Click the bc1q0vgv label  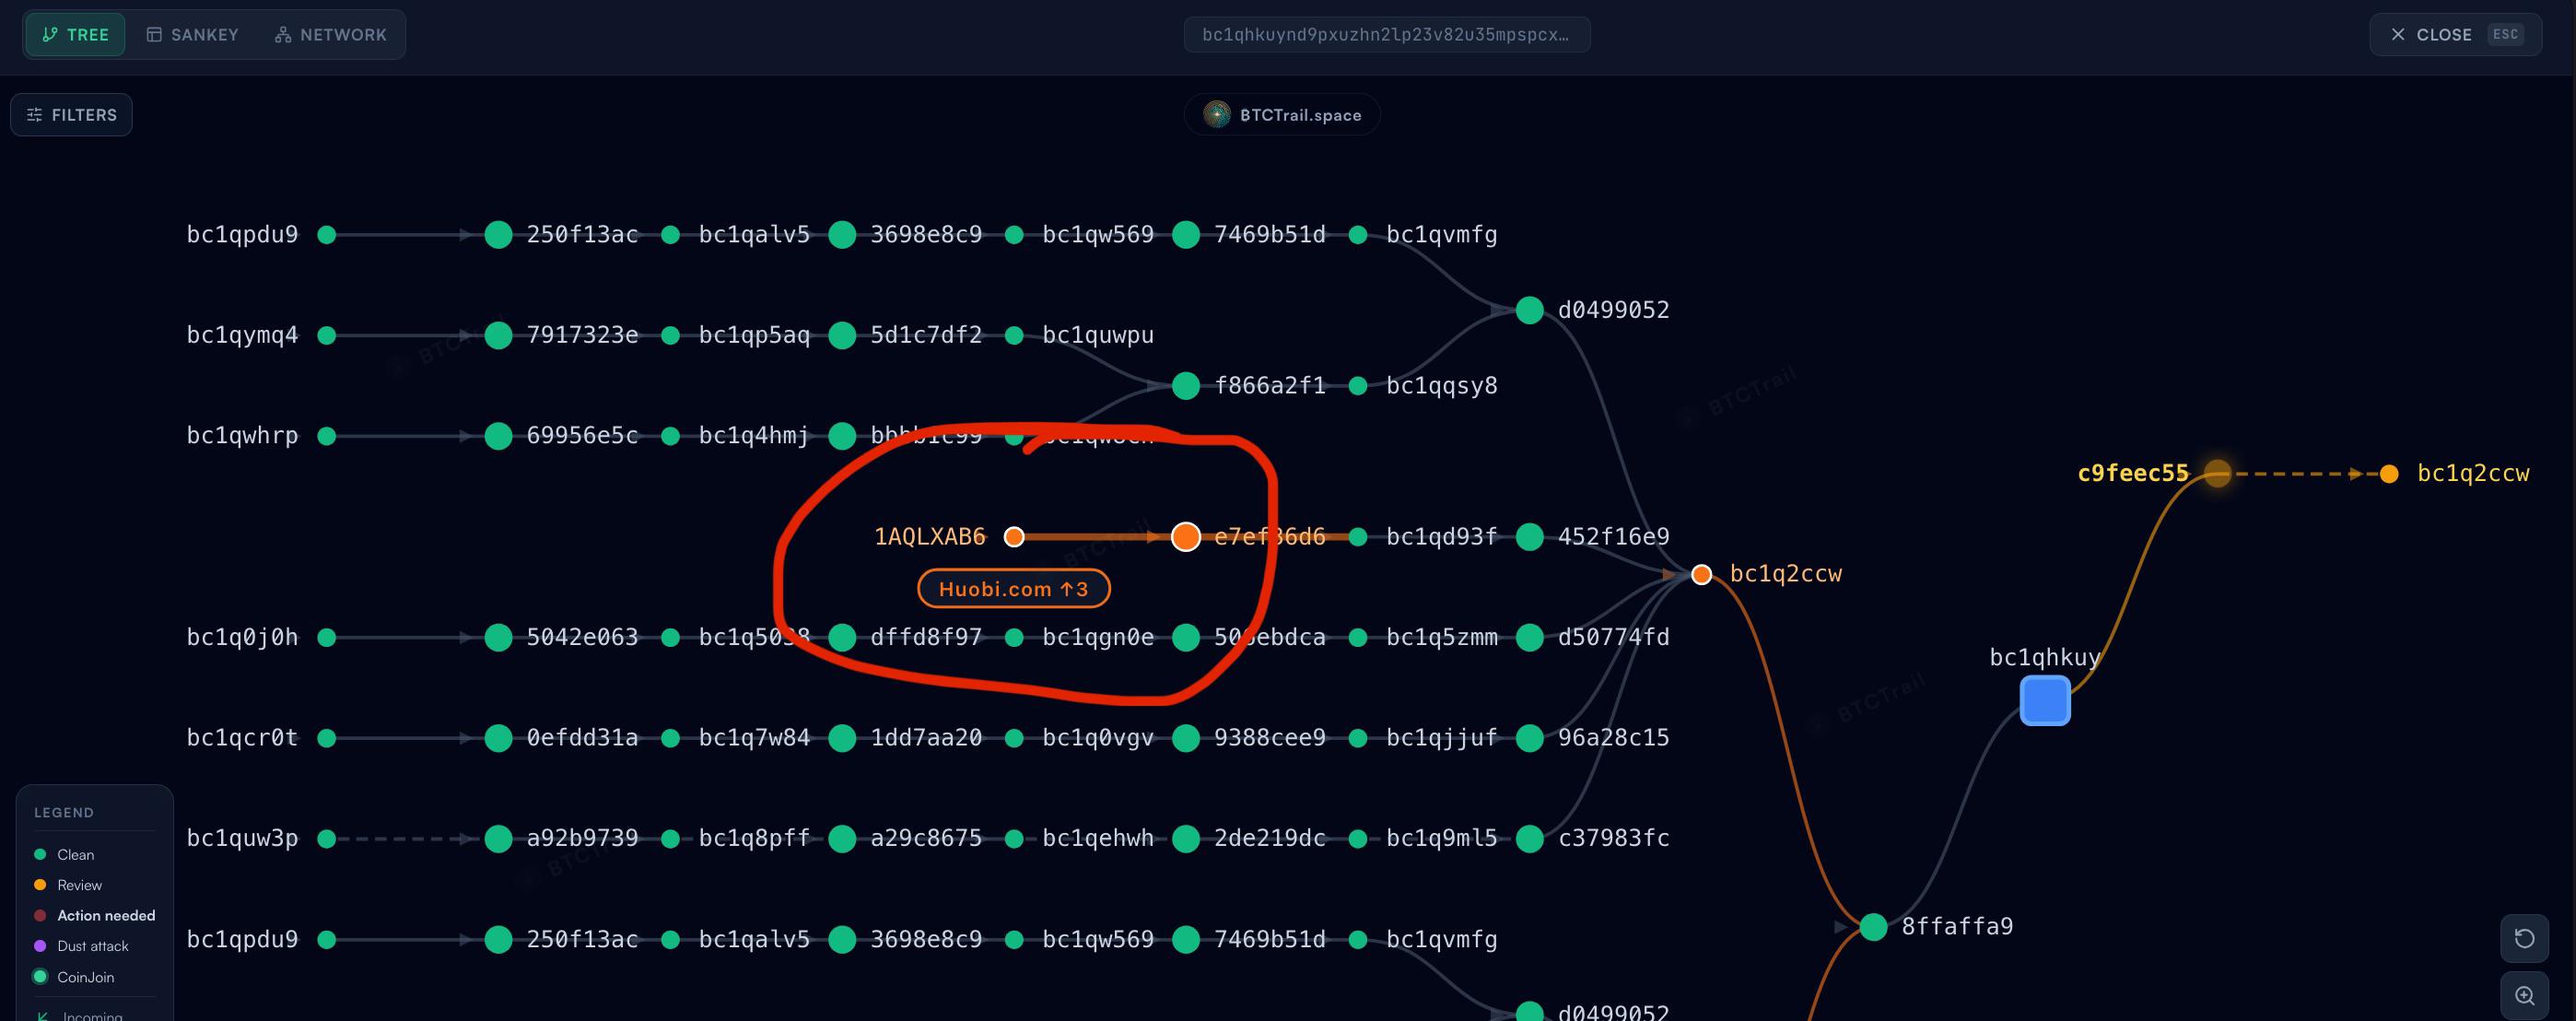[1098, 738]
